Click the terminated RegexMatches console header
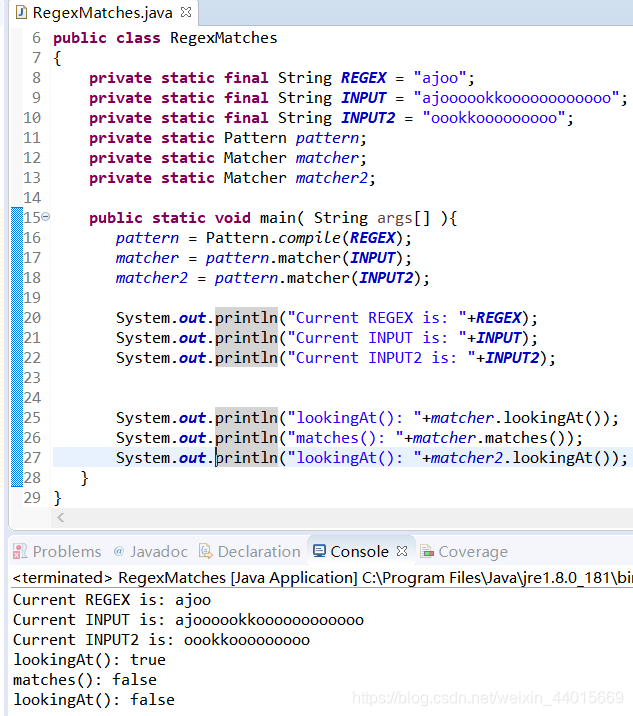 pos(322,578)
